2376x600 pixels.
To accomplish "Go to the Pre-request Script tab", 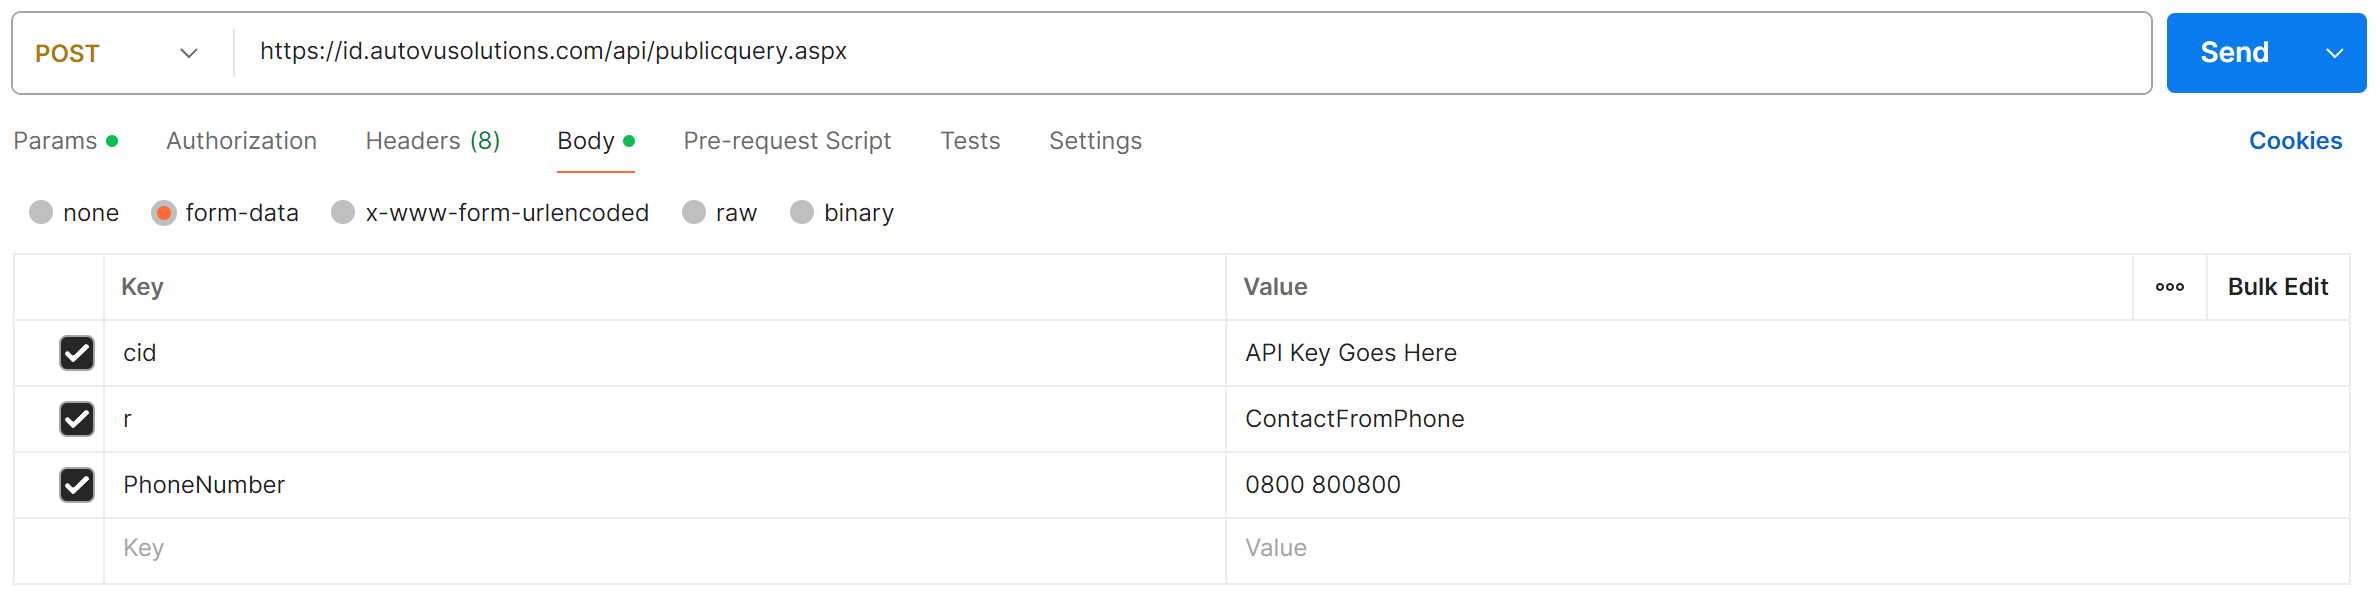I will pyautogui.click(x=787, y=141).
